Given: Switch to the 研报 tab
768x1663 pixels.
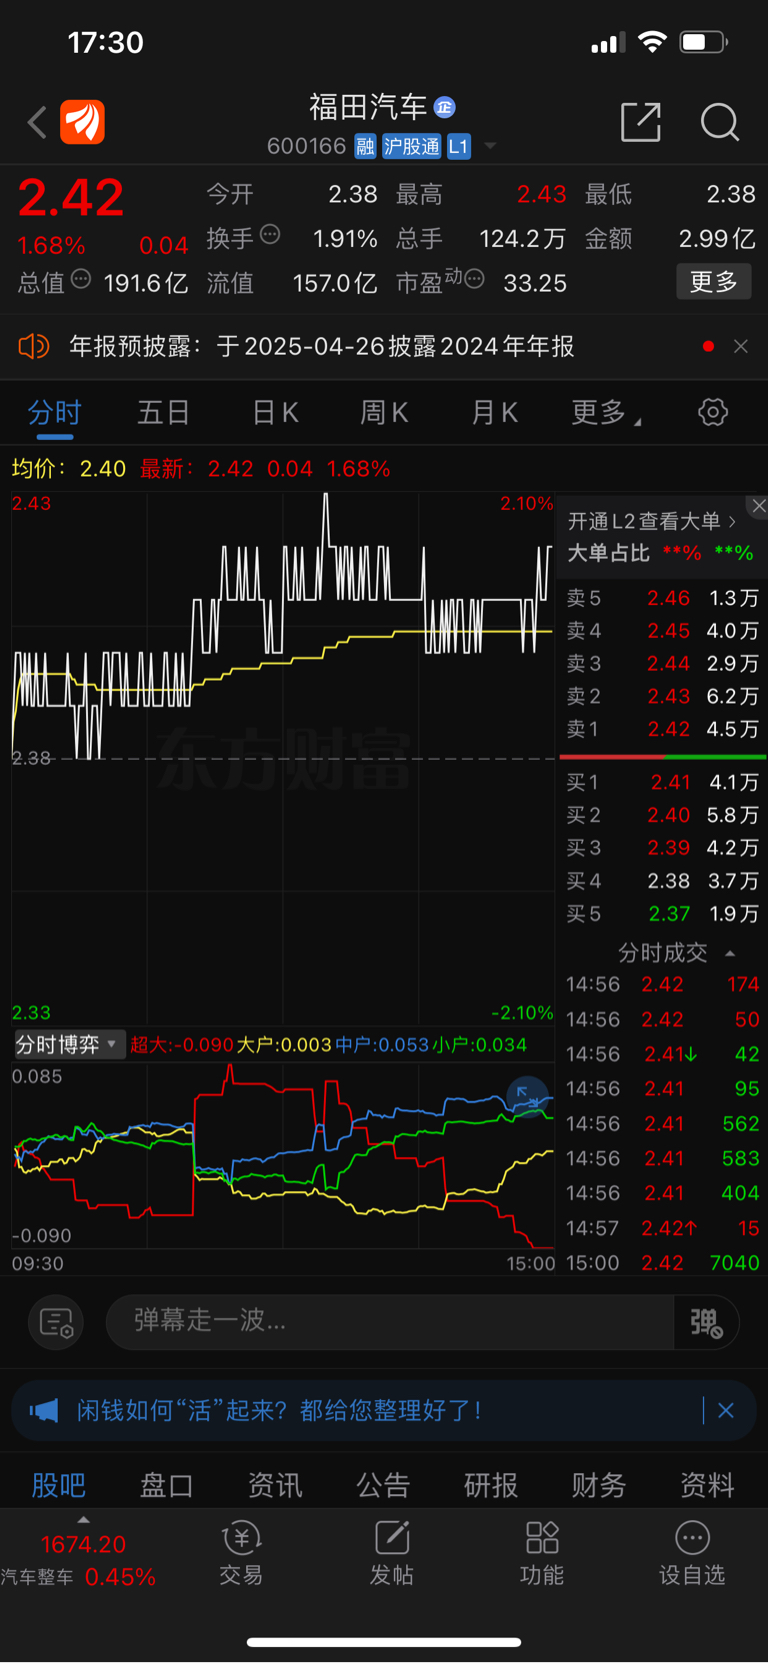Looking at the screenshot, I should [491, 1485].
